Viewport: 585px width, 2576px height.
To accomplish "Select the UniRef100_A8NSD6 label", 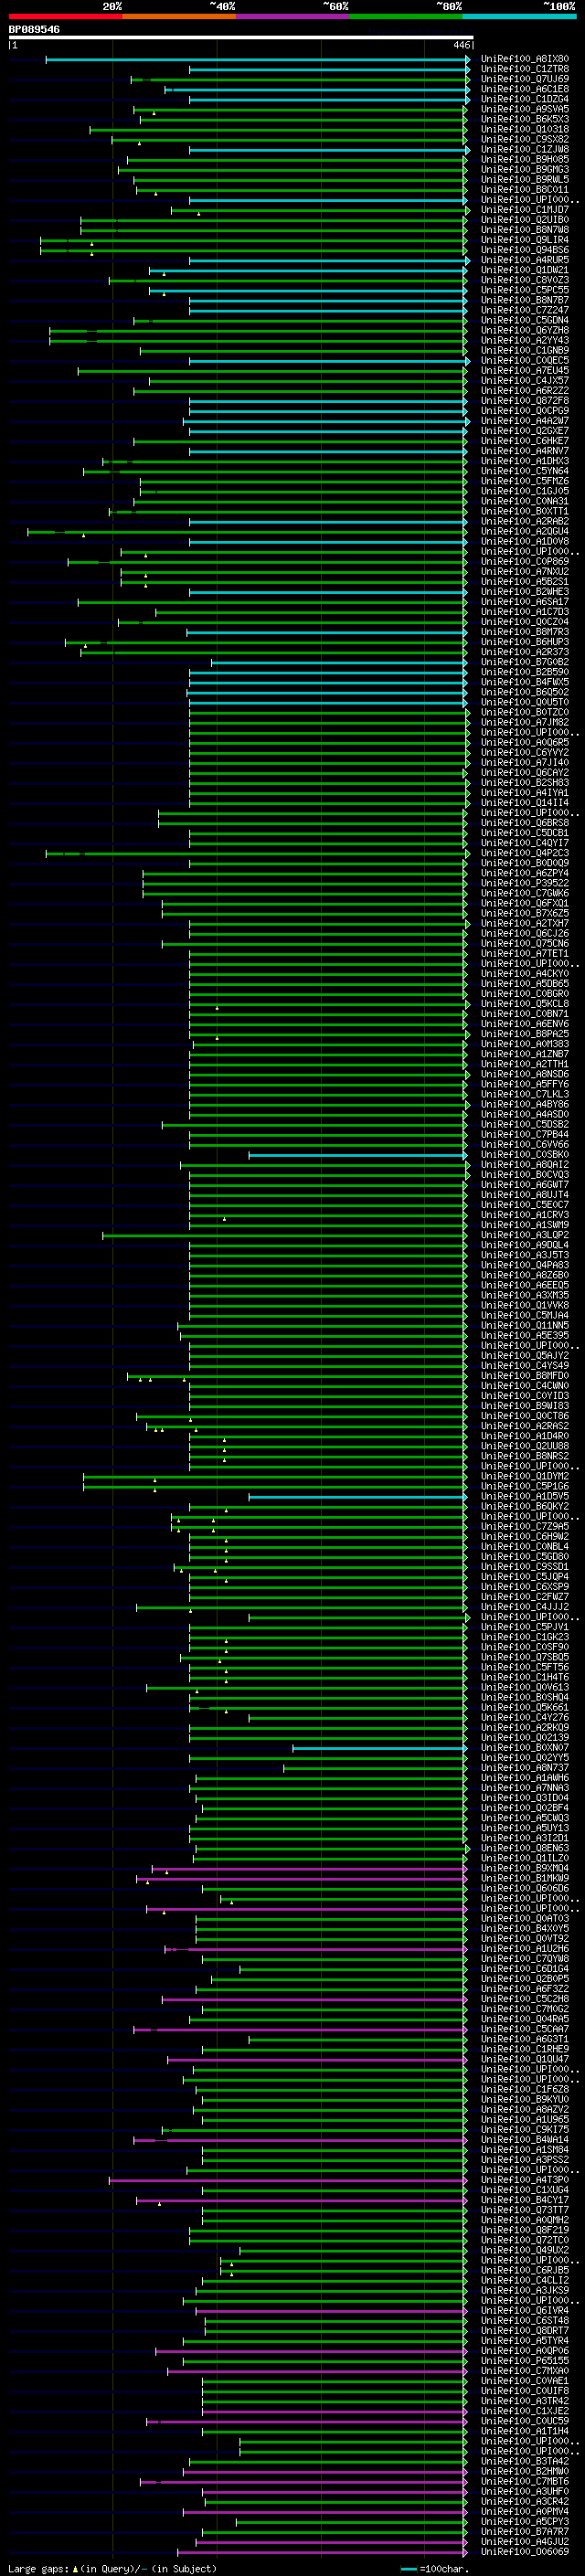I will point(525,1074).
